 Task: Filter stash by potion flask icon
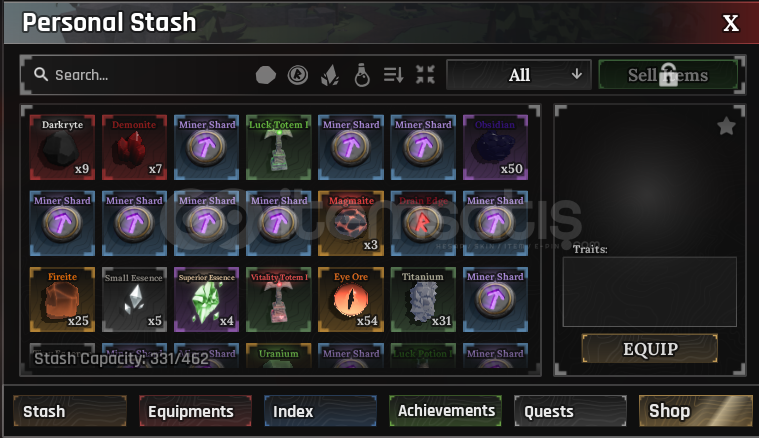pyautogui.click(x=362, y=75)
